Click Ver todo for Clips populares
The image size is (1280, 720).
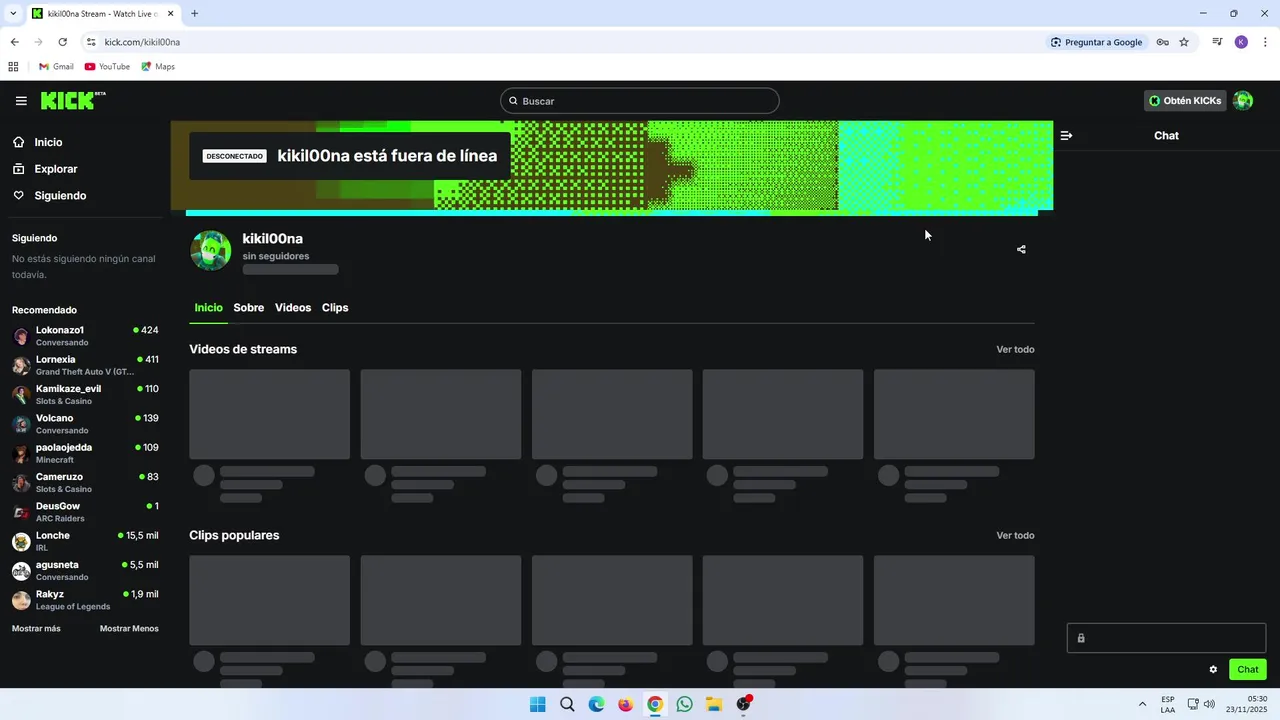tap(1015, 535)
